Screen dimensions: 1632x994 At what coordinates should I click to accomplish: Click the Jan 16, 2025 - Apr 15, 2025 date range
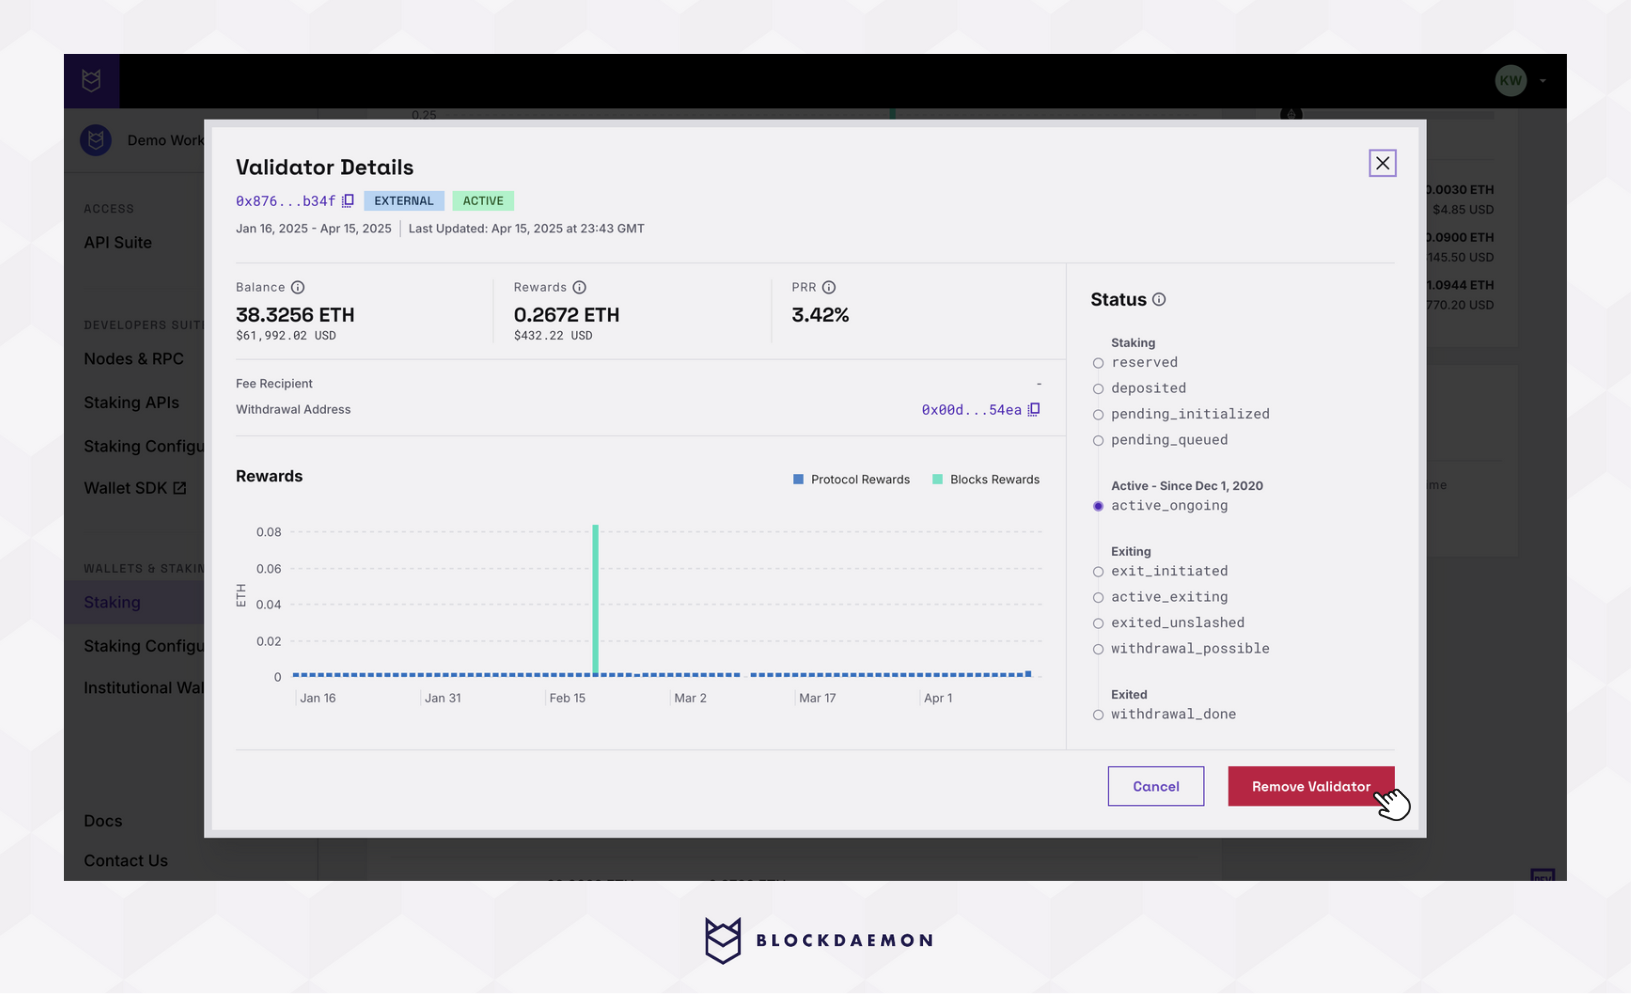[x=314, y=229]
